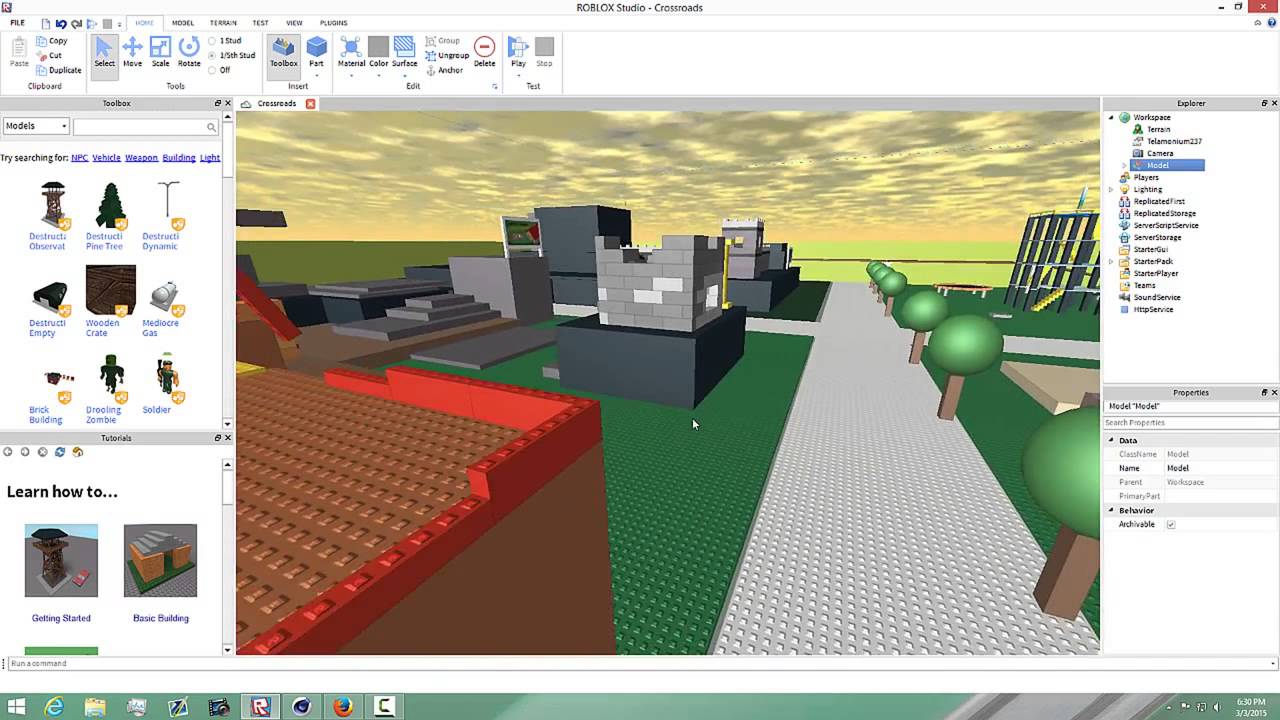Create new file from quick access bar

click(x=46, y=23)
